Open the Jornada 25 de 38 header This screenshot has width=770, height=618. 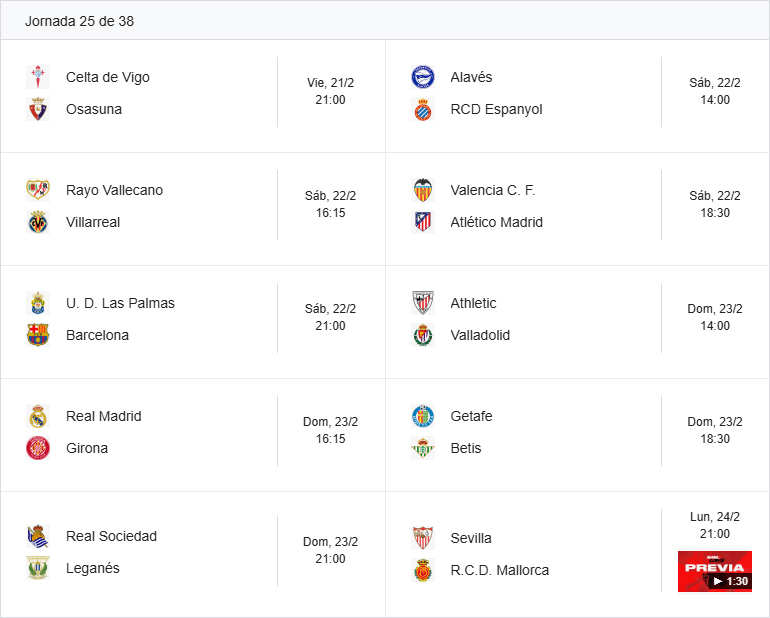[79, 21]
